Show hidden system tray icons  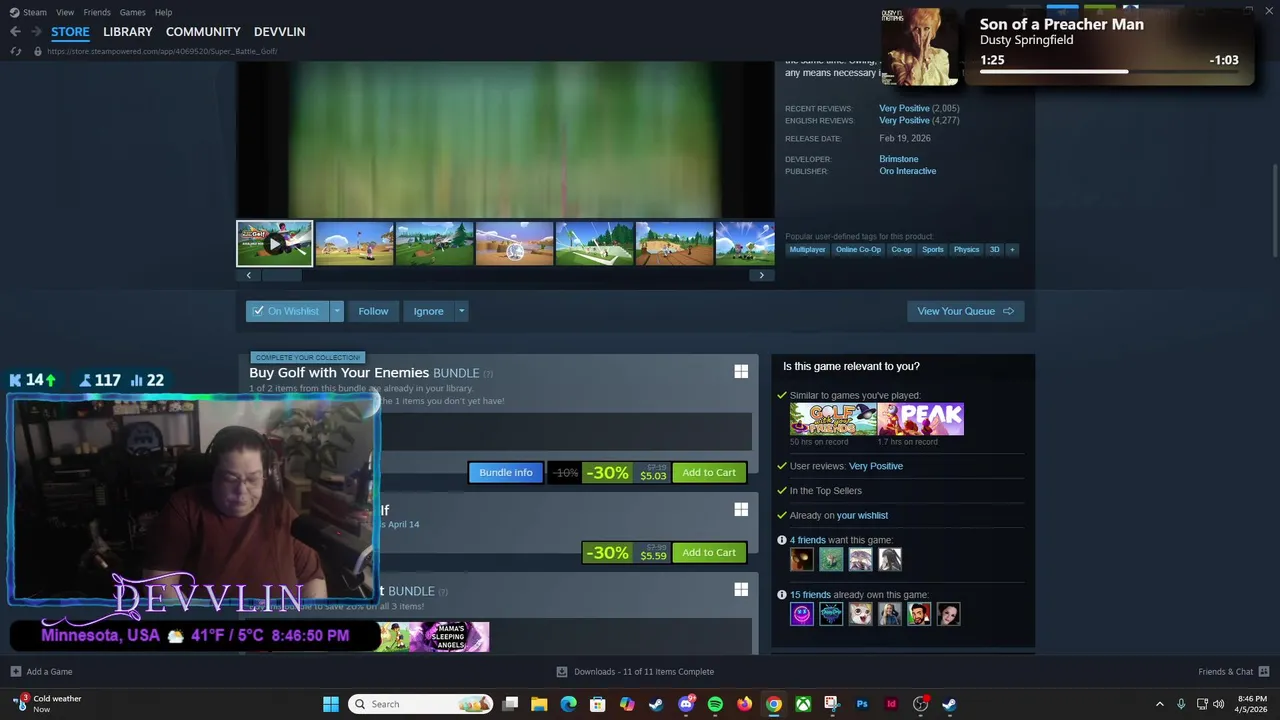point(1160,704)
